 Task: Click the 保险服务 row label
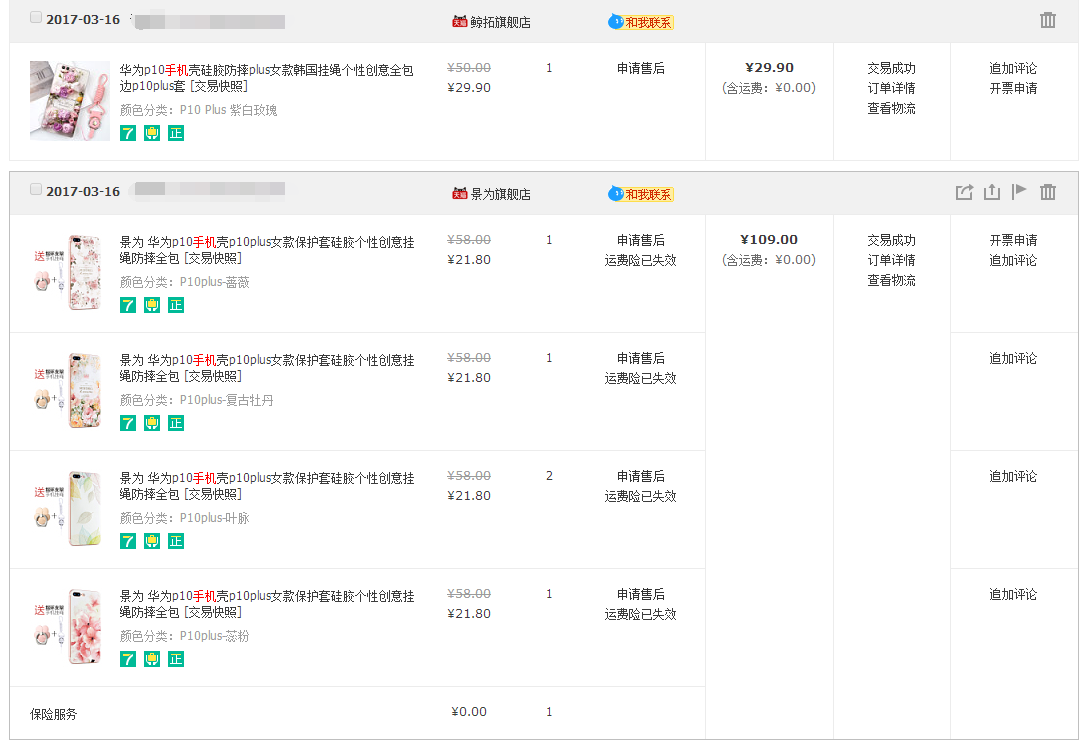53,714
